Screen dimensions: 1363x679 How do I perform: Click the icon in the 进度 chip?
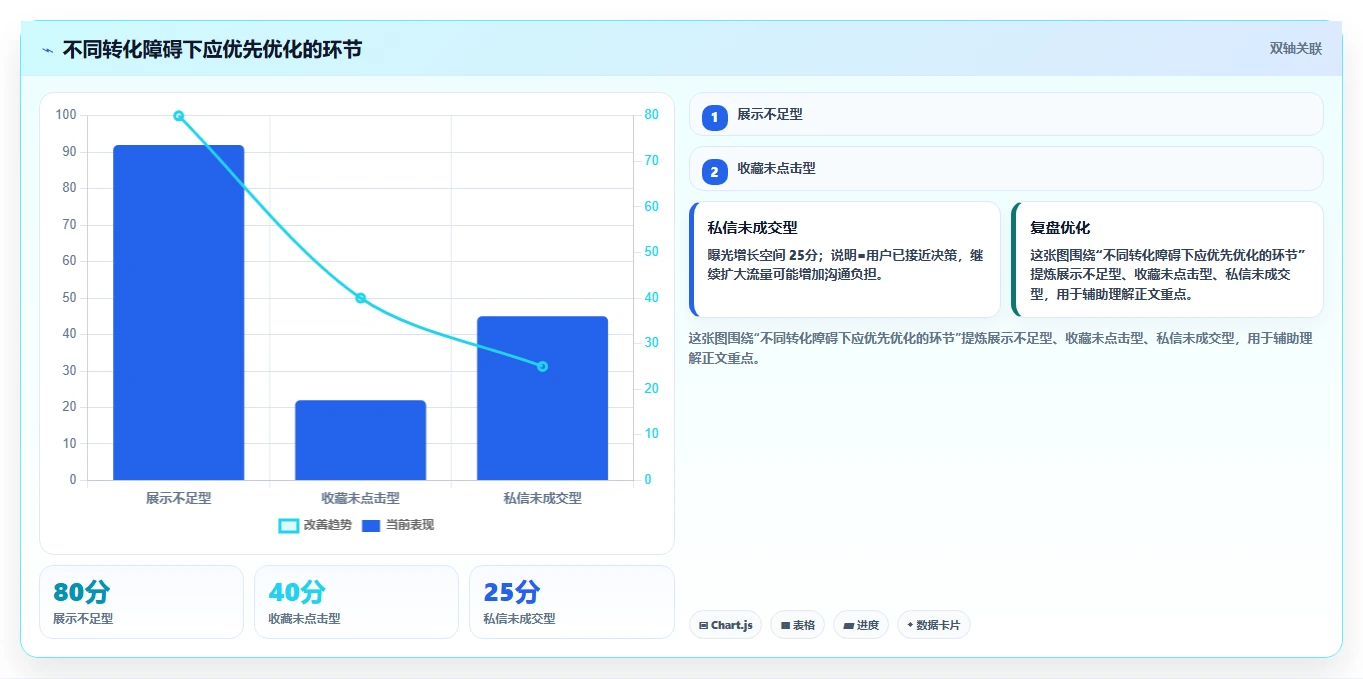pyautogui.click(x=849, y=626)
